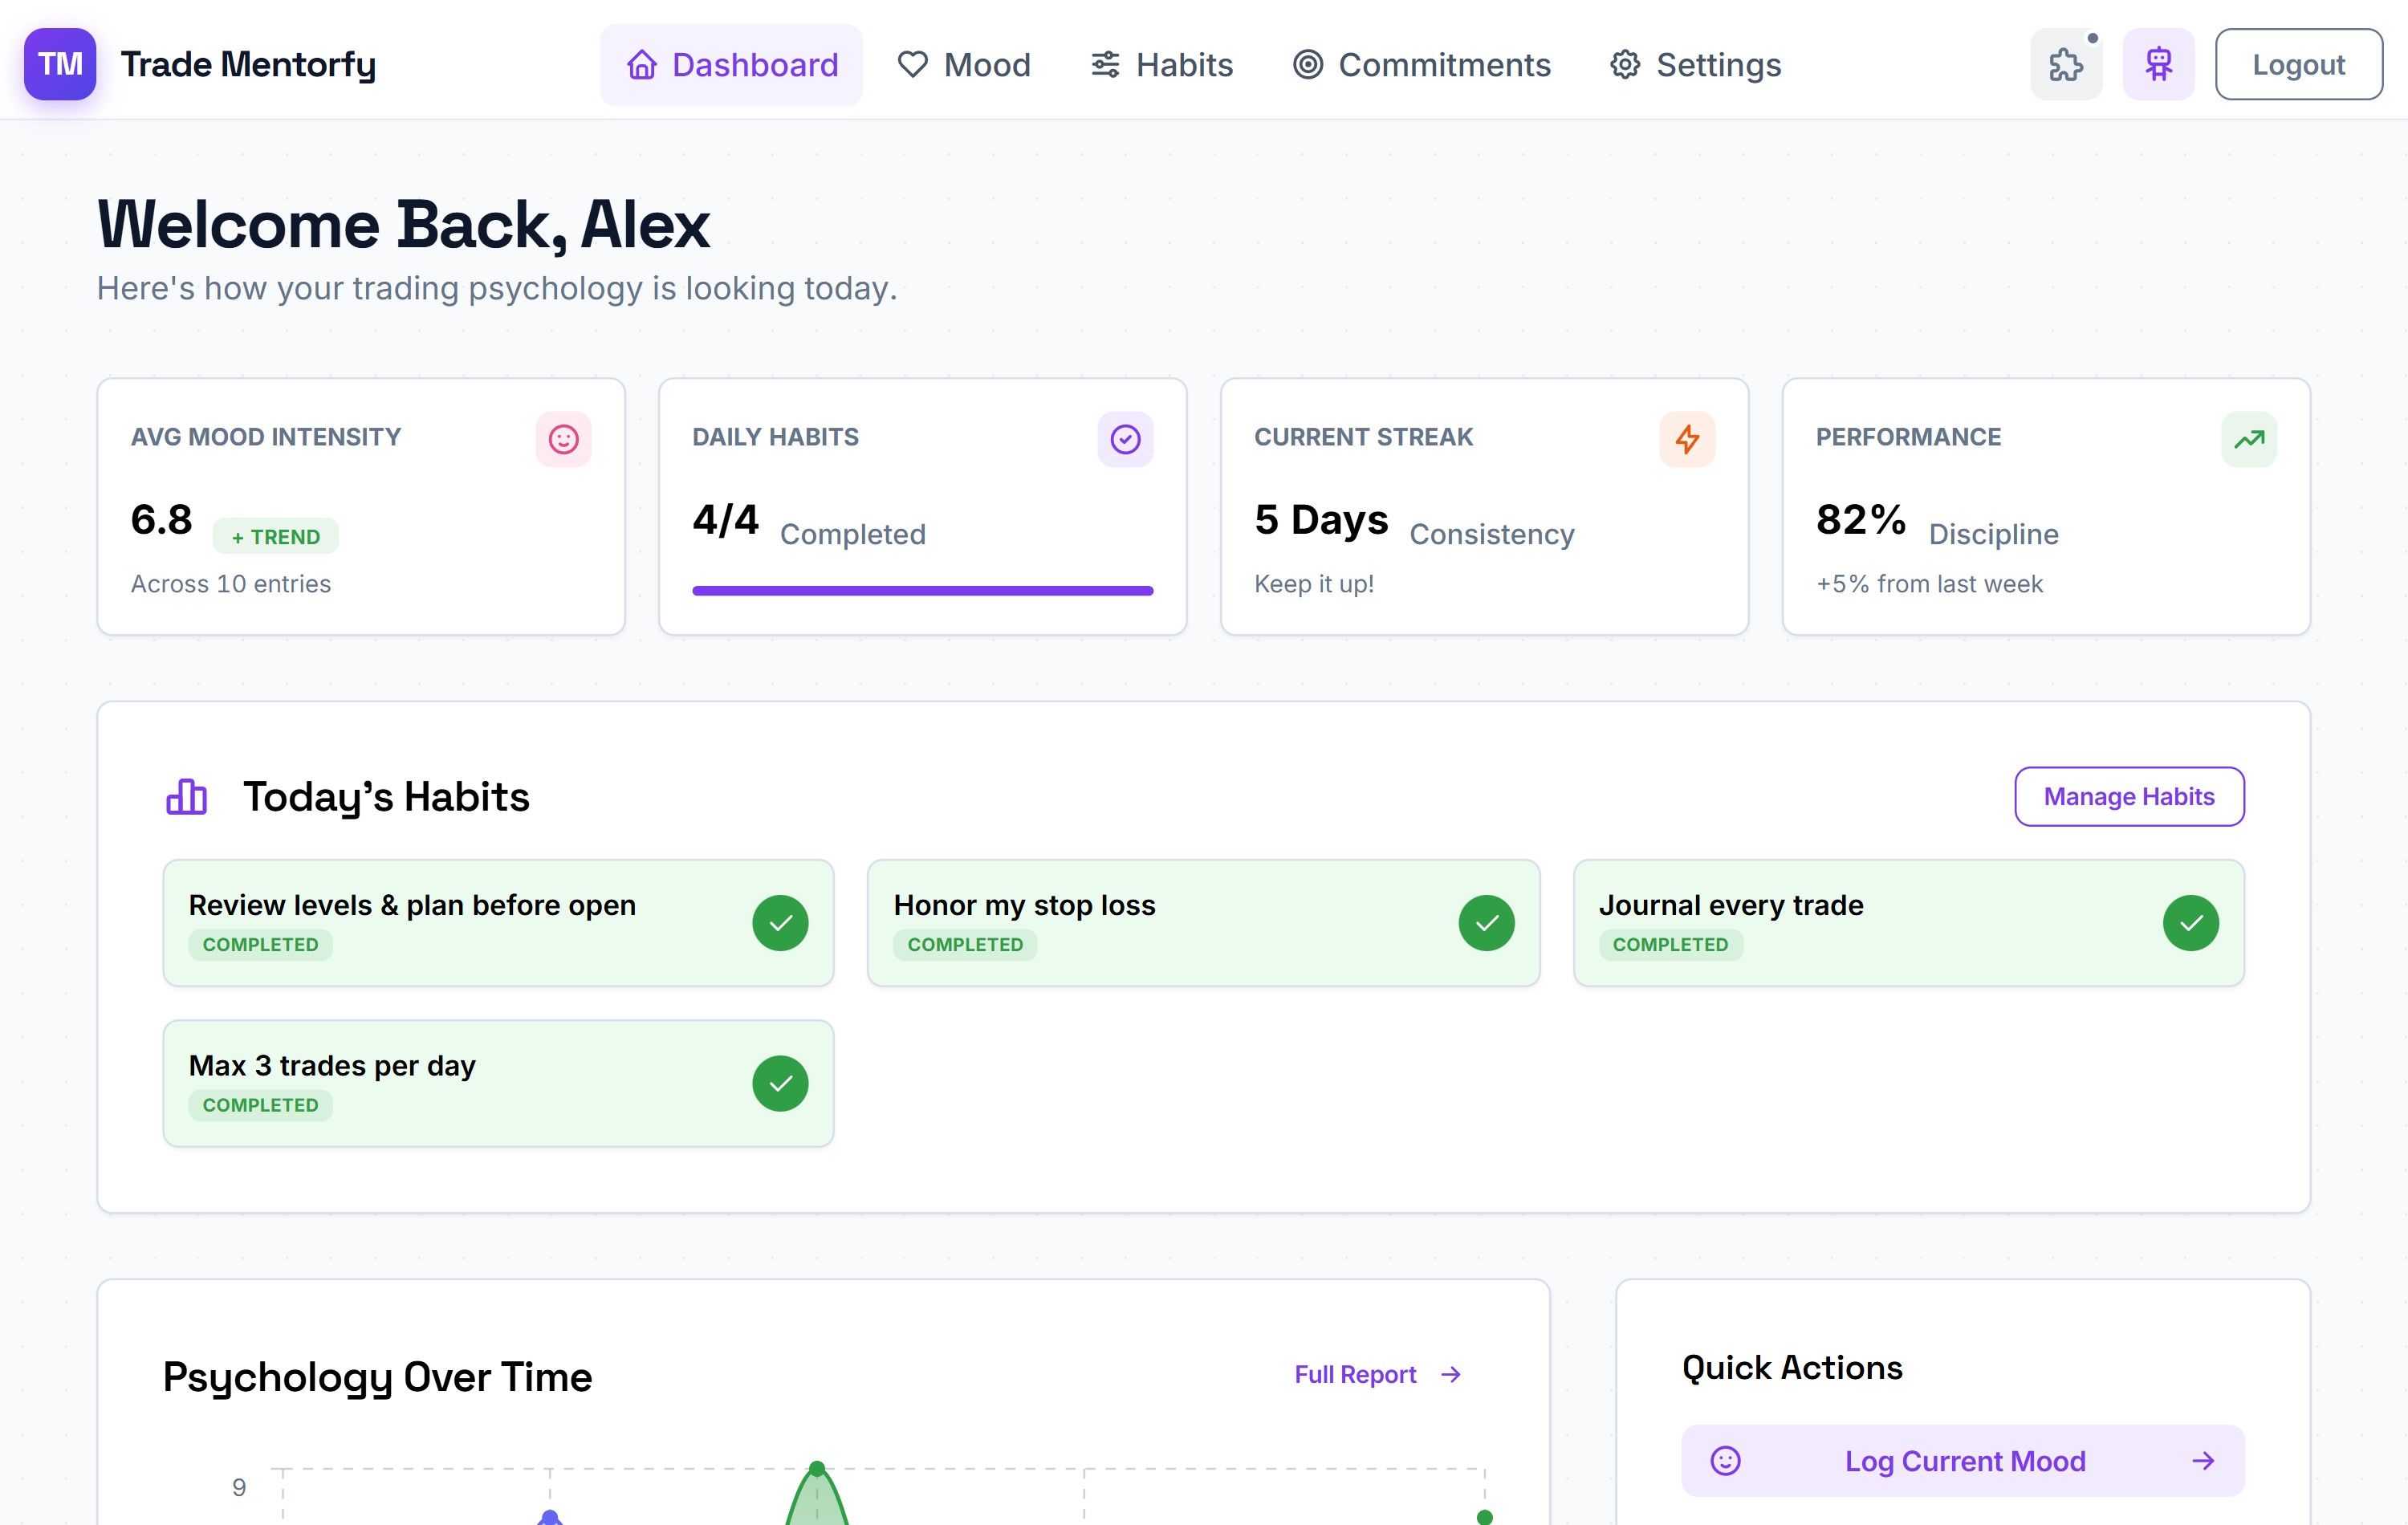Toggle check for Review levels & plan before open

780,923
